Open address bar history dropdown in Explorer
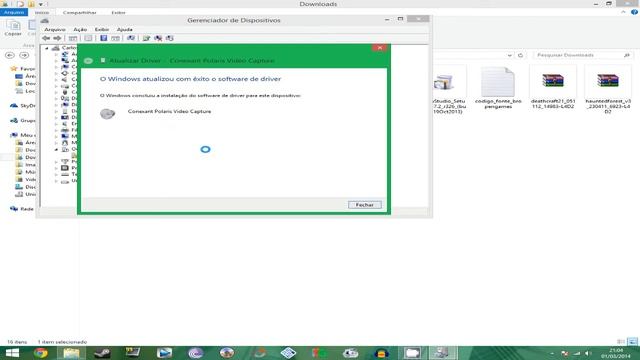 pos(510,55)
